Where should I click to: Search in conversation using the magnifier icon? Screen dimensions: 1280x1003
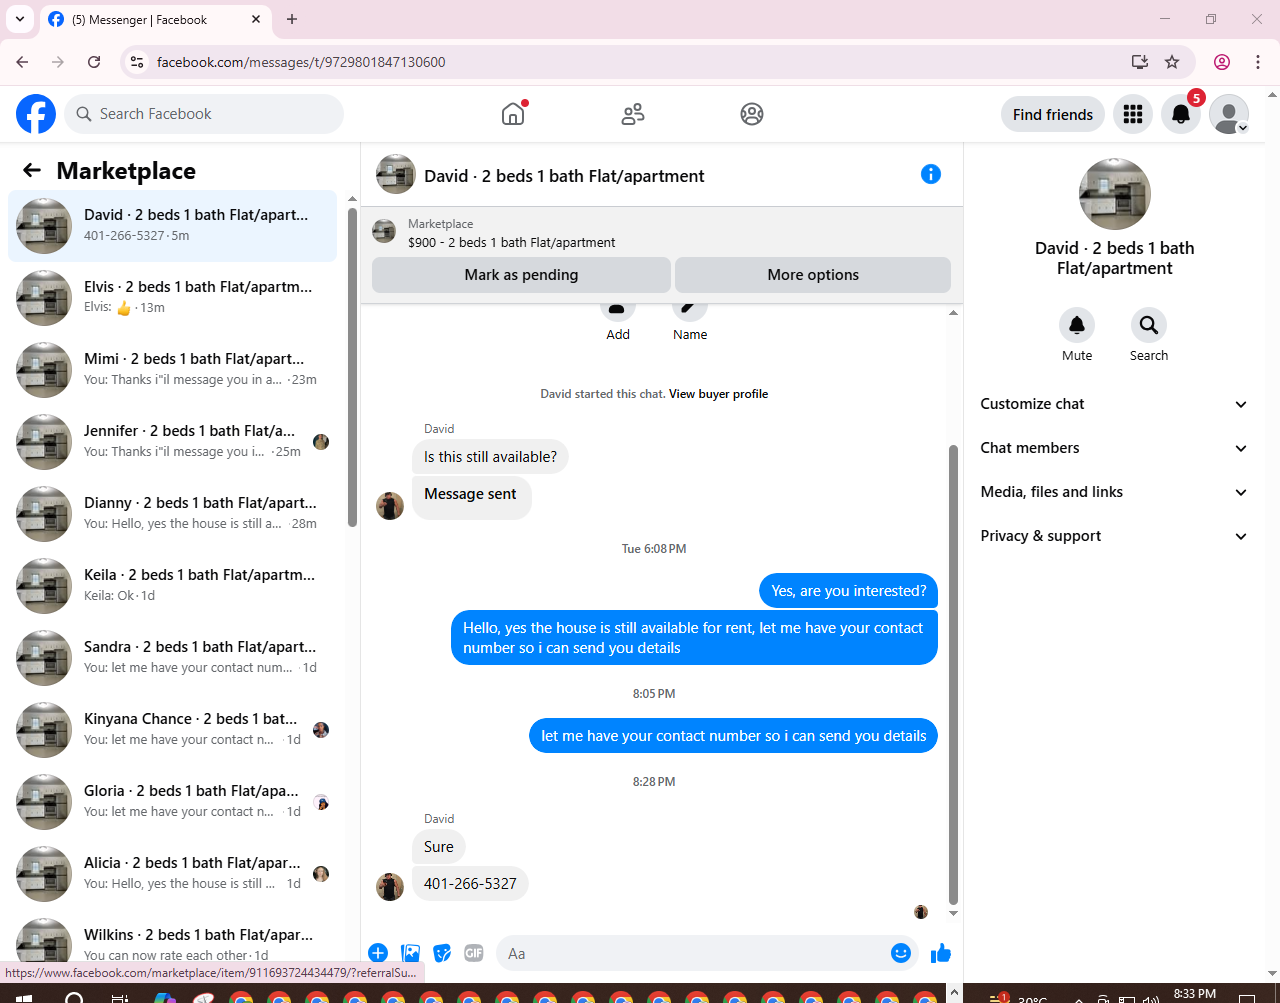coord(1149,325)
